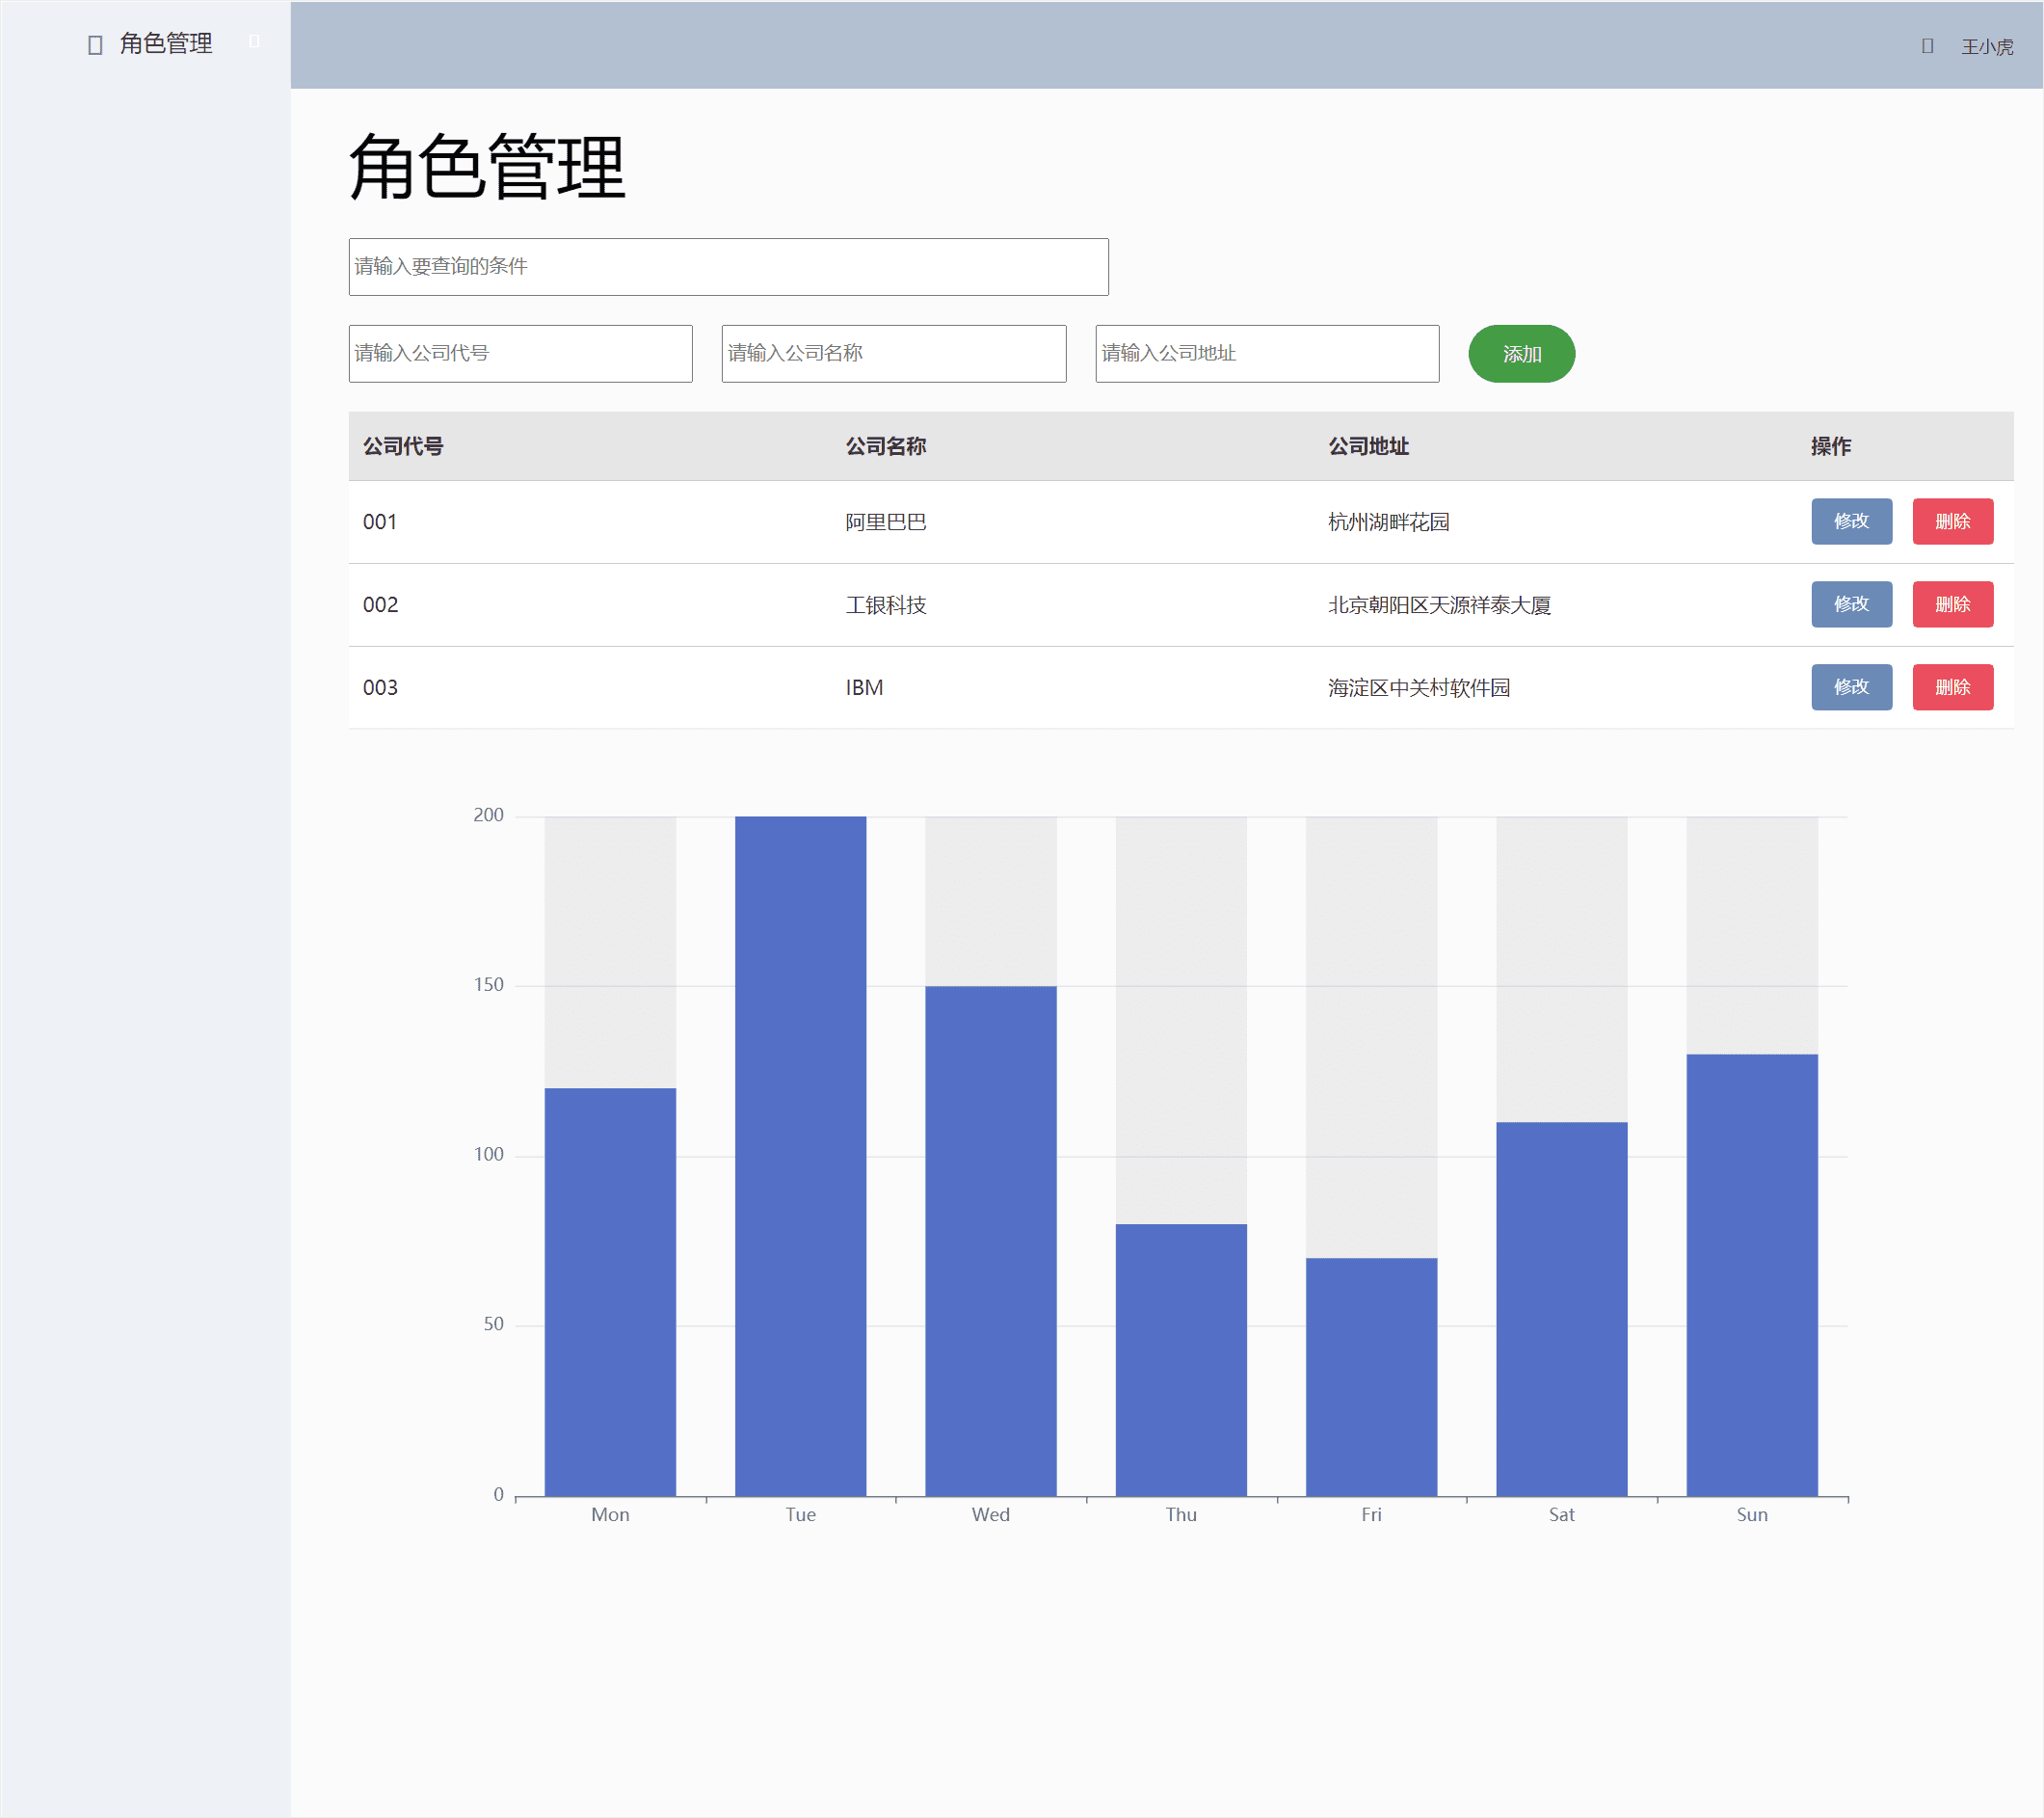Click 删除 on the 阿里巴巴 row
The width and height of the screenshot is (2044, 1818).
click(1952, 521)
